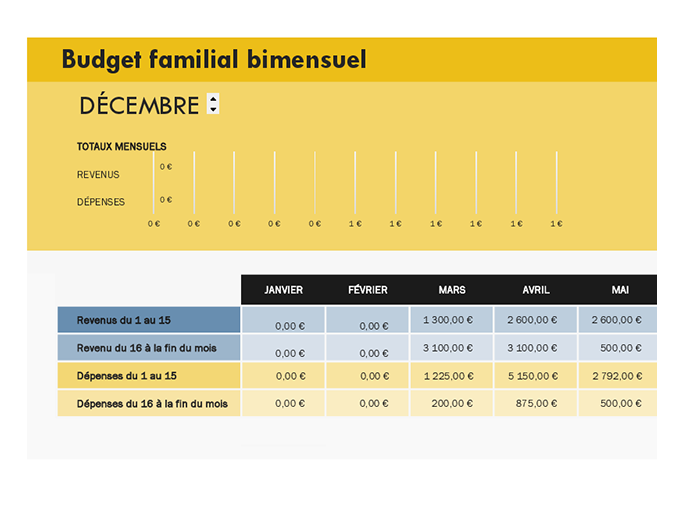Click the DÉPENSES chart label
Screen dimensions: 675x520
tap(101, 202)
